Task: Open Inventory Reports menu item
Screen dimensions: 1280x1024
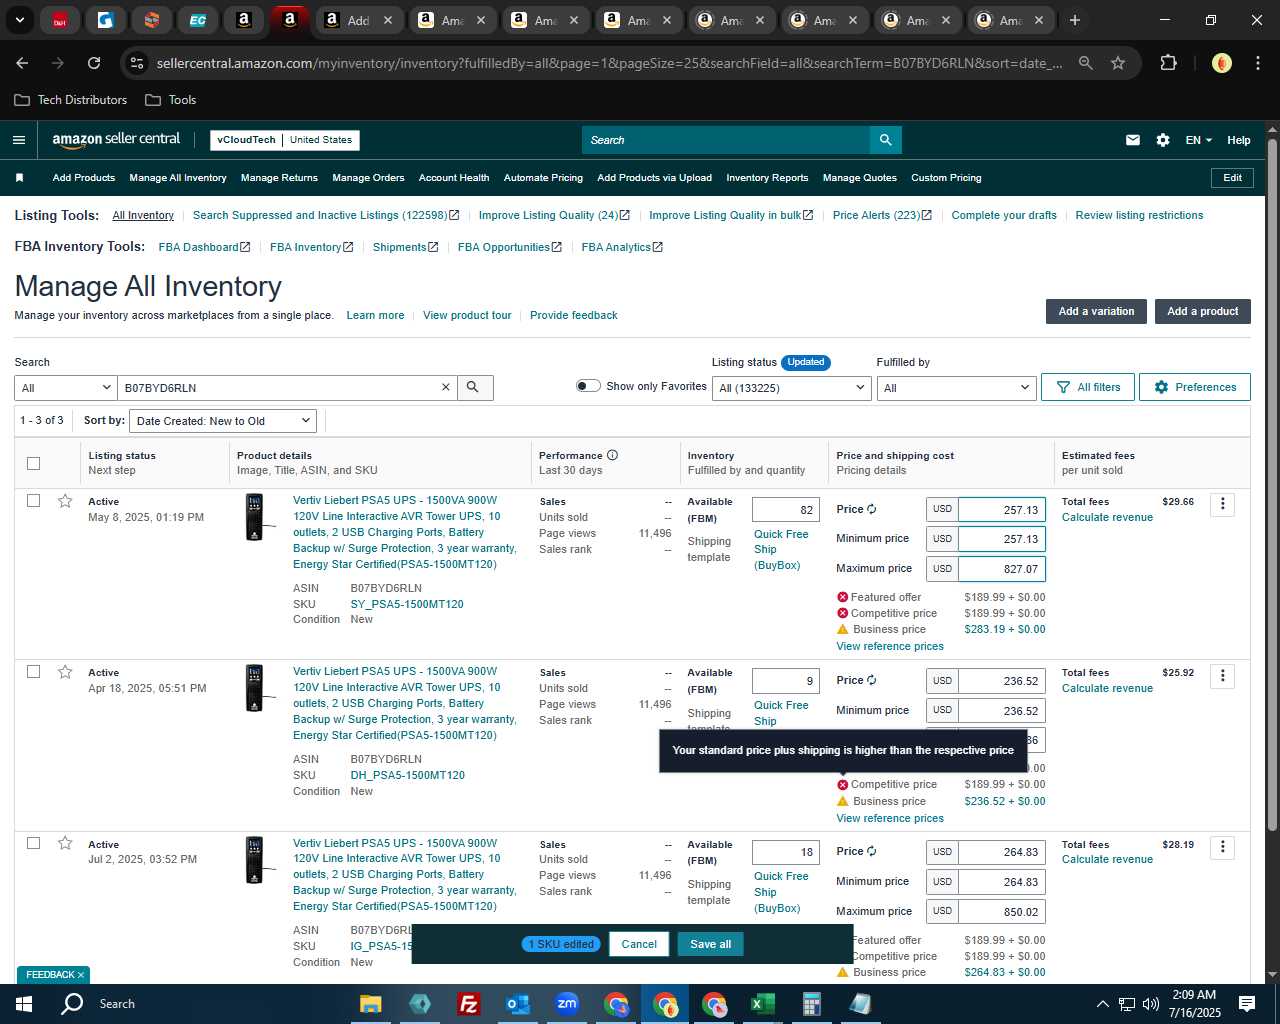Action: [x=767, y=178]
